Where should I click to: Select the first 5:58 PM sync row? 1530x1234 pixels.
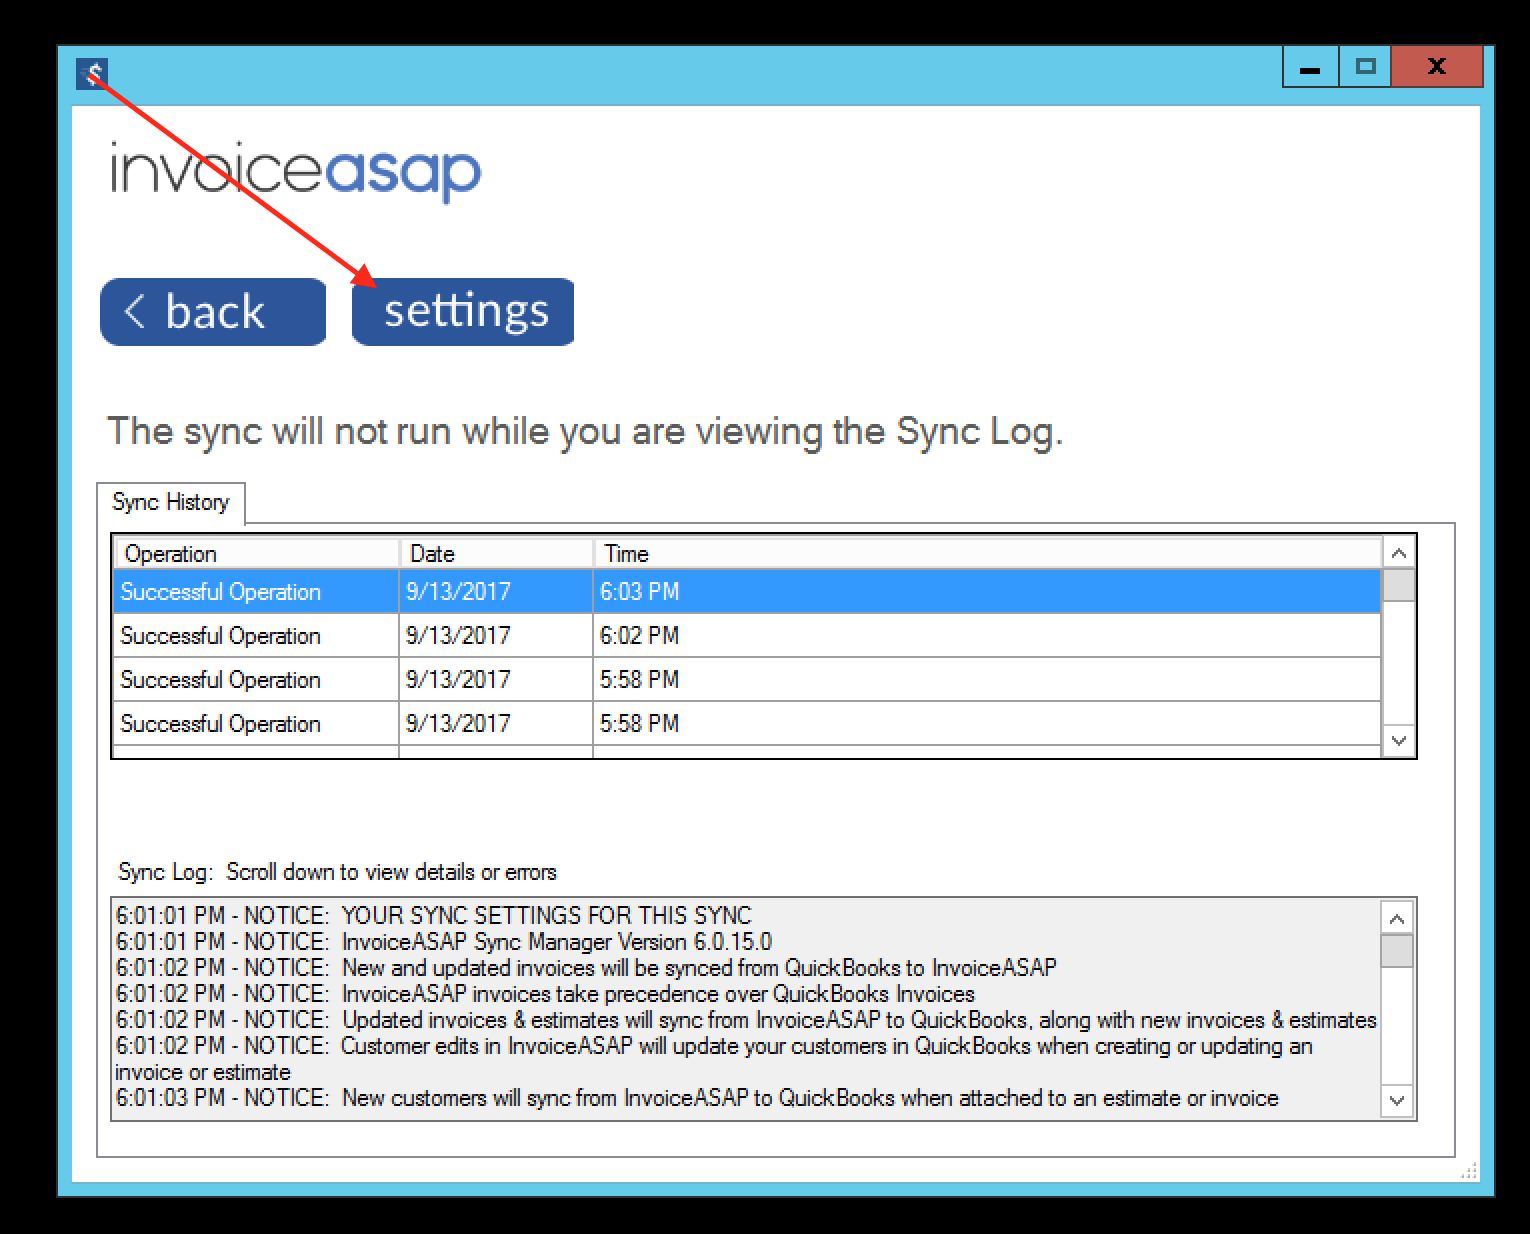(x=745, y=679)
